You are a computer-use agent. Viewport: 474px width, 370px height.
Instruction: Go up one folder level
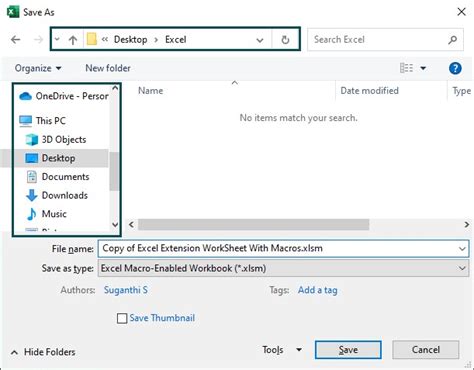73,40
